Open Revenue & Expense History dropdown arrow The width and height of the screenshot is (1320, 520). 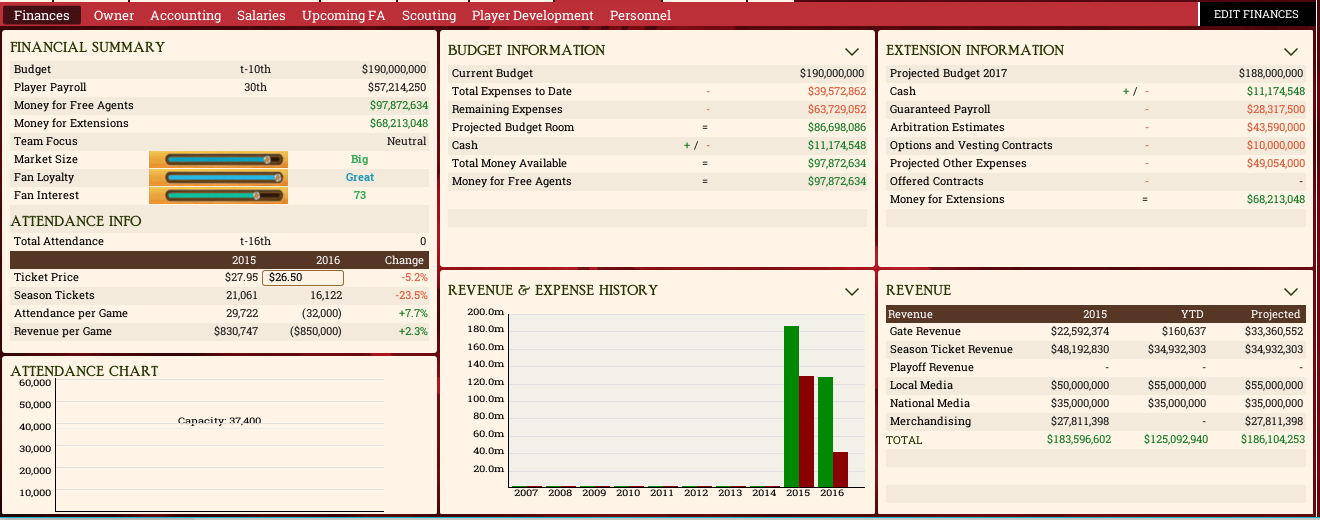pyautogui.click(x=852, y=291)
